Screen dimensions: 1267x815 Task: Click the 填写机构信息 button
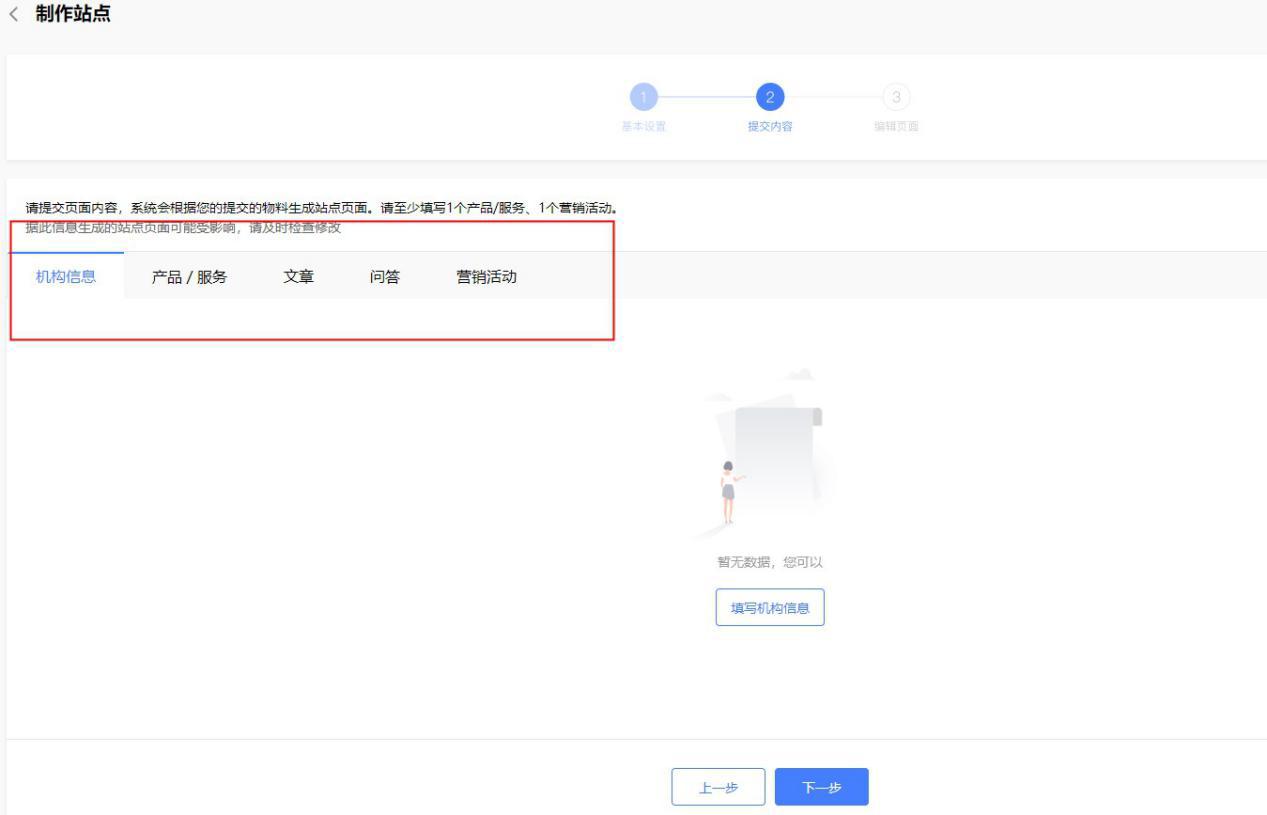(769, 606)
